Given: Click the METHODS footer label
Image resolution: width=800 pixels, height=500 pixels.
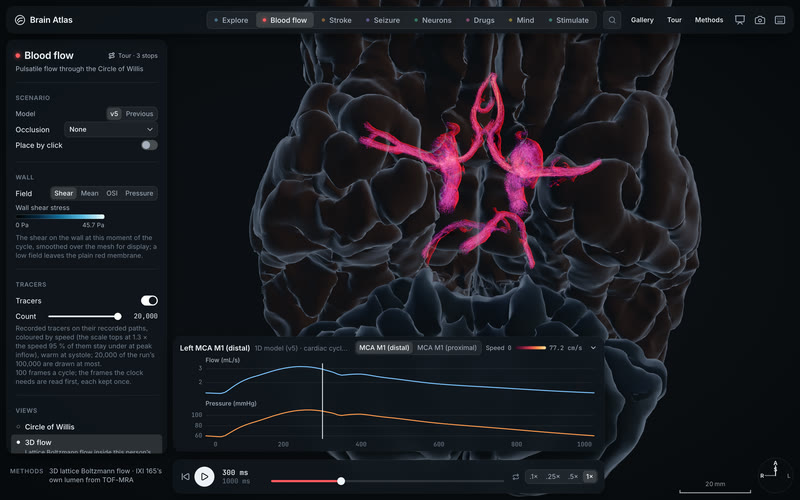Looking at the screenshot, I should coord(27,471).
